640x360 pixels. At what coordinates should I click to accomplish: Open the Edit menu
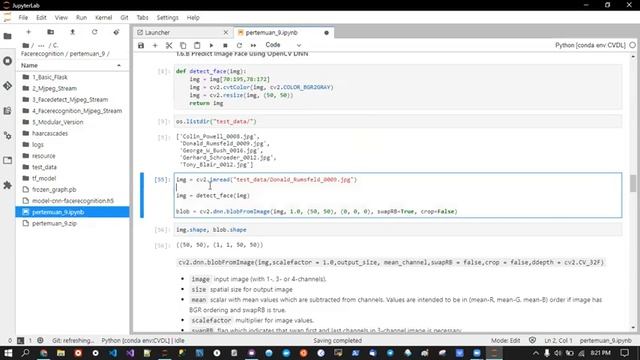pyautogui.click(x=41, y=18)
